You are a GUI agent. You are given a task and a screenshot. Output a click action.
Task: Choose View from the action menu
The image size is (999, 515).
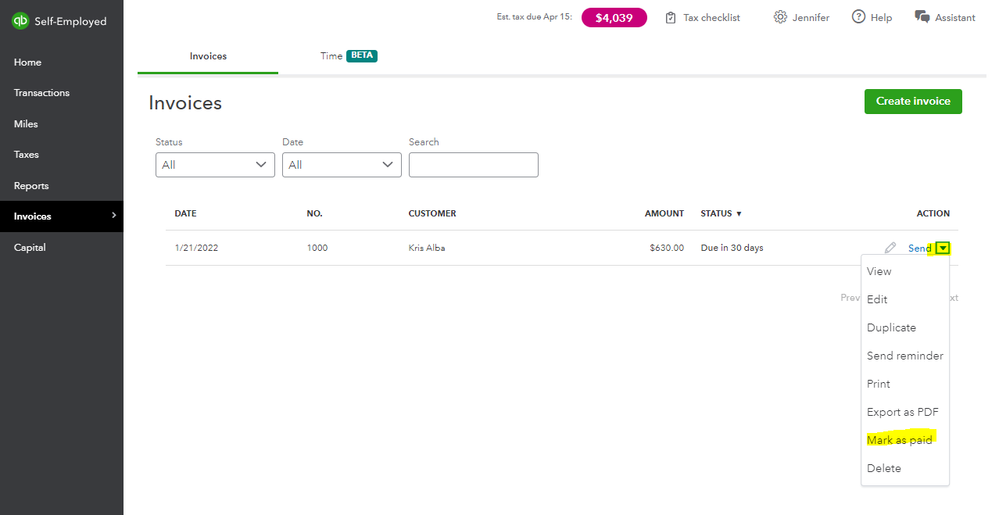(x=879, y=272)
